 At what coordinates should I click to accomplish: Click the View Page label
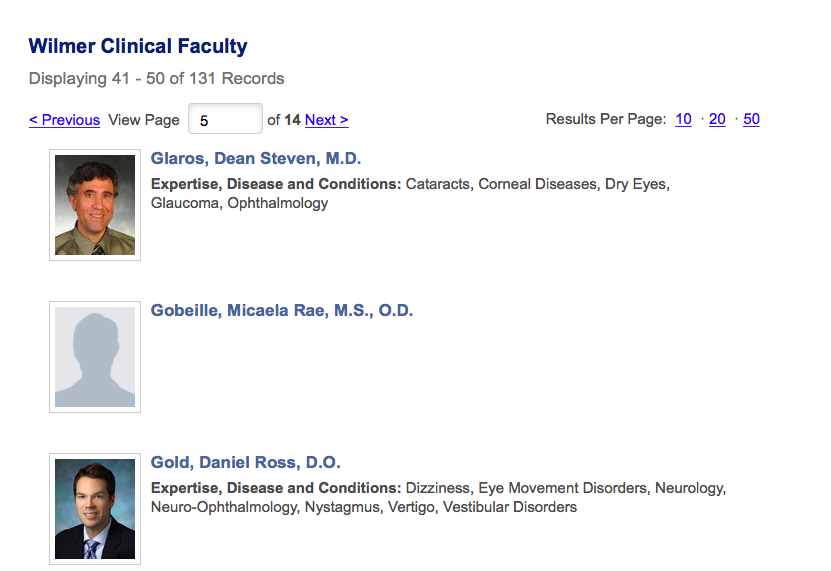tap(144, 120)
